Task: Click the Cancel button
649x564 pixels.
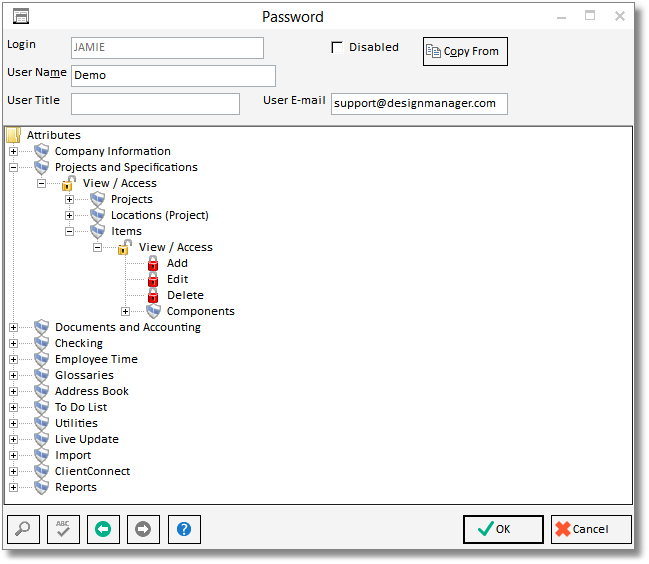Action: [x=591, y=529]
